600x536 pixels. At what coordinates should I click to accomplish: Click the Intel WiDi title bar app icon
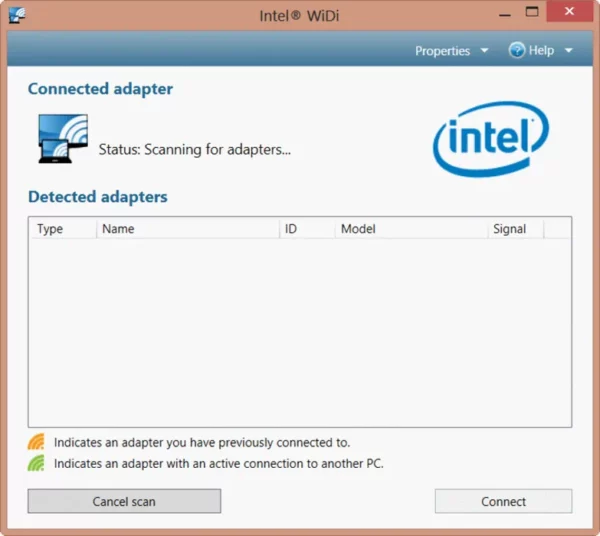click(17, 15)
